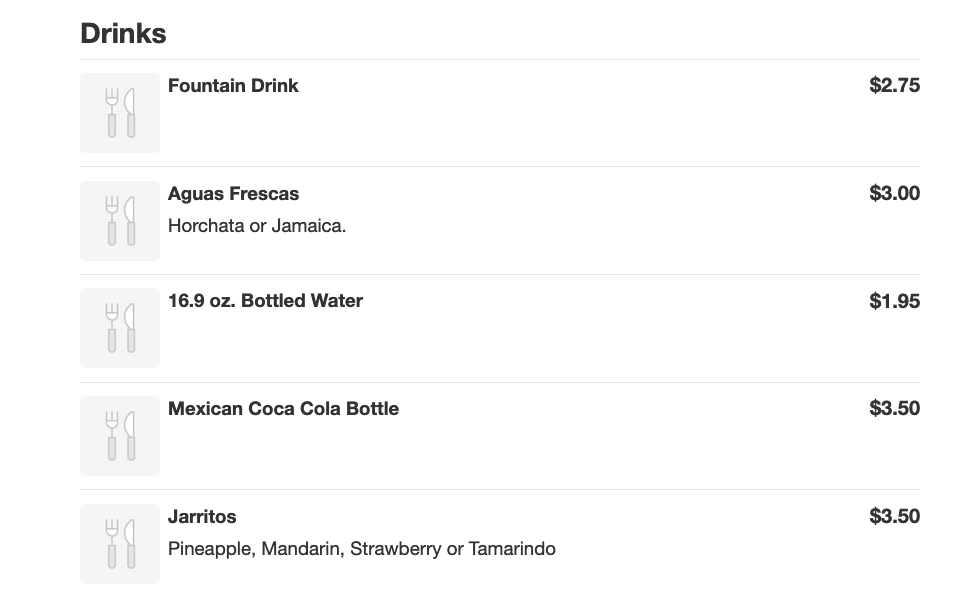Click the Fountain Drink placeholder utensils icon
The height and width of the screenshot is (608, 966).
[120, 113]
